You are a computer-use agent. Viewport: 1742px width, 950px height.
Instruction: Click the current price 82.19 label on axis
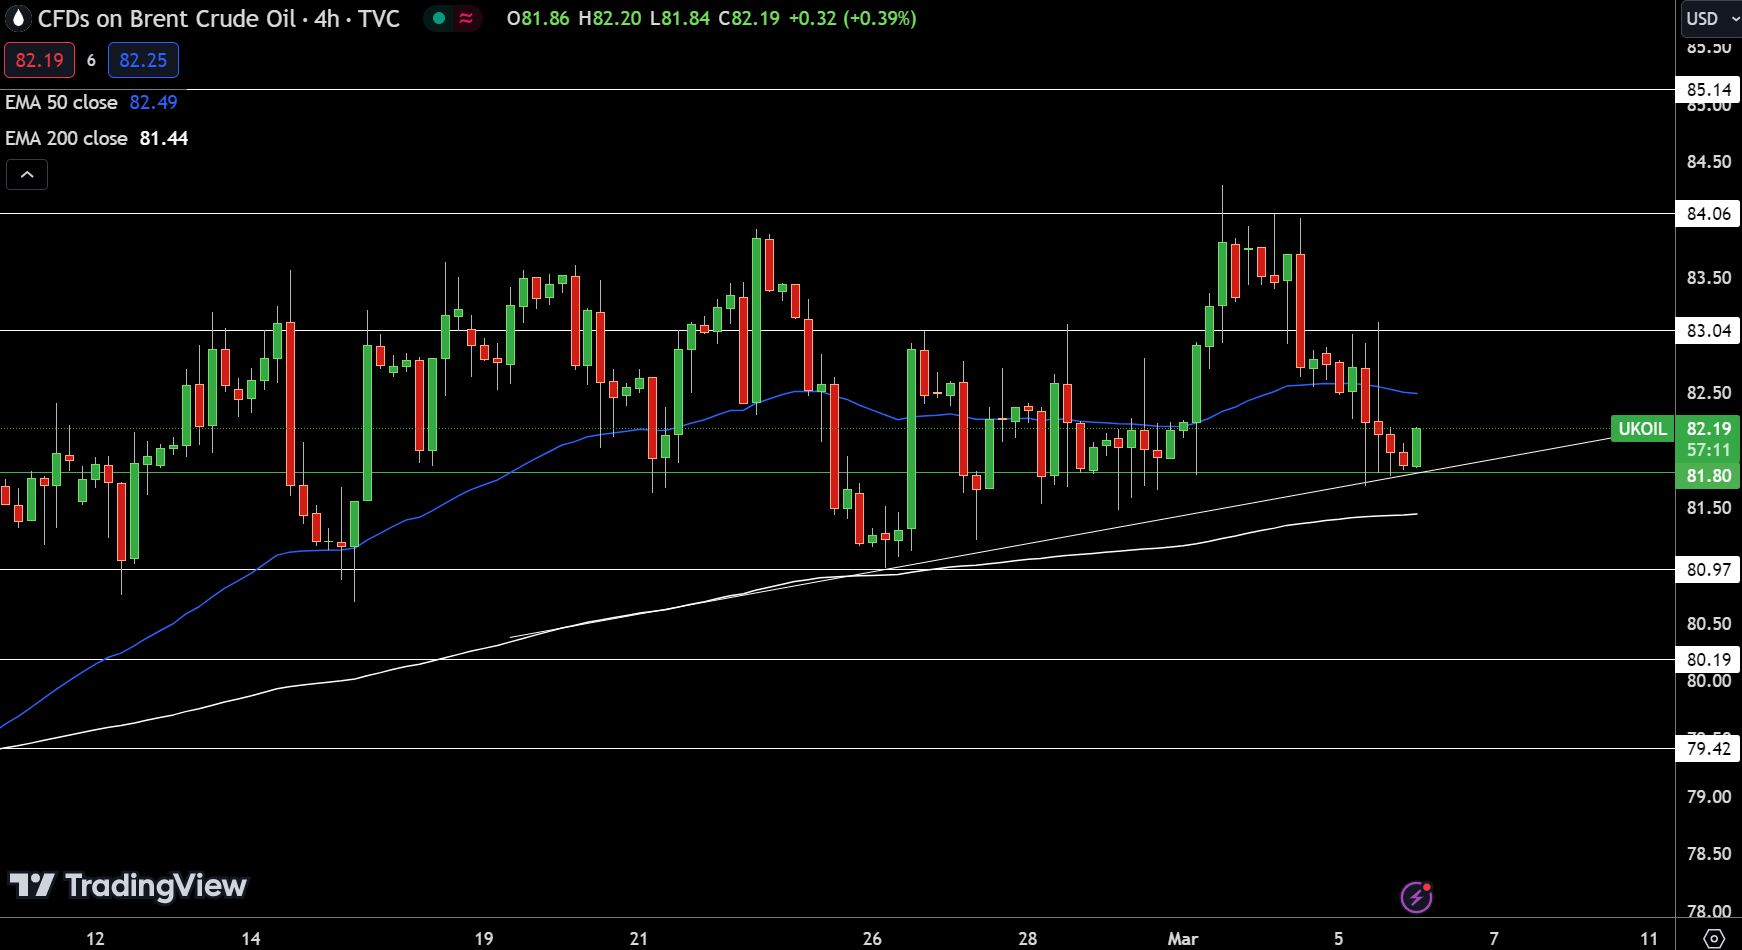pyautogui.click(x=1708, y=429)
